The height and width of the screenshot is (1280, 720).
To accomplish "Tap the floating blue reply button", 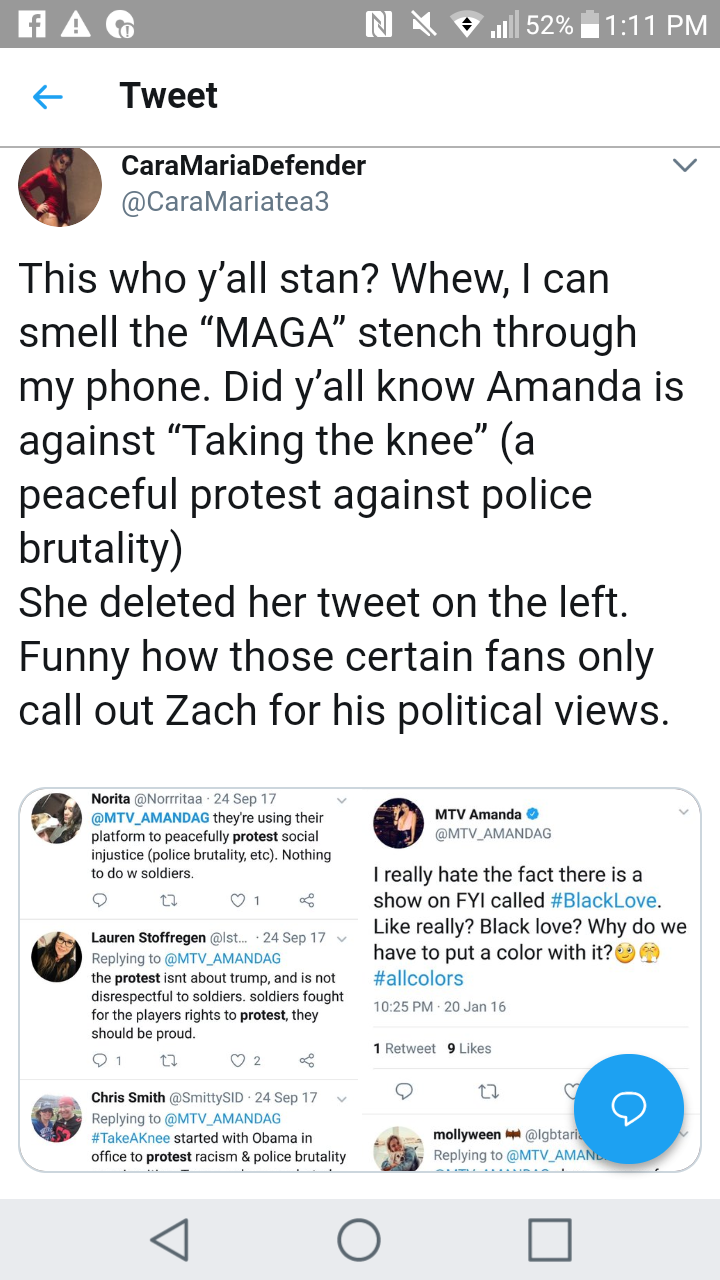I will 629,1108.
